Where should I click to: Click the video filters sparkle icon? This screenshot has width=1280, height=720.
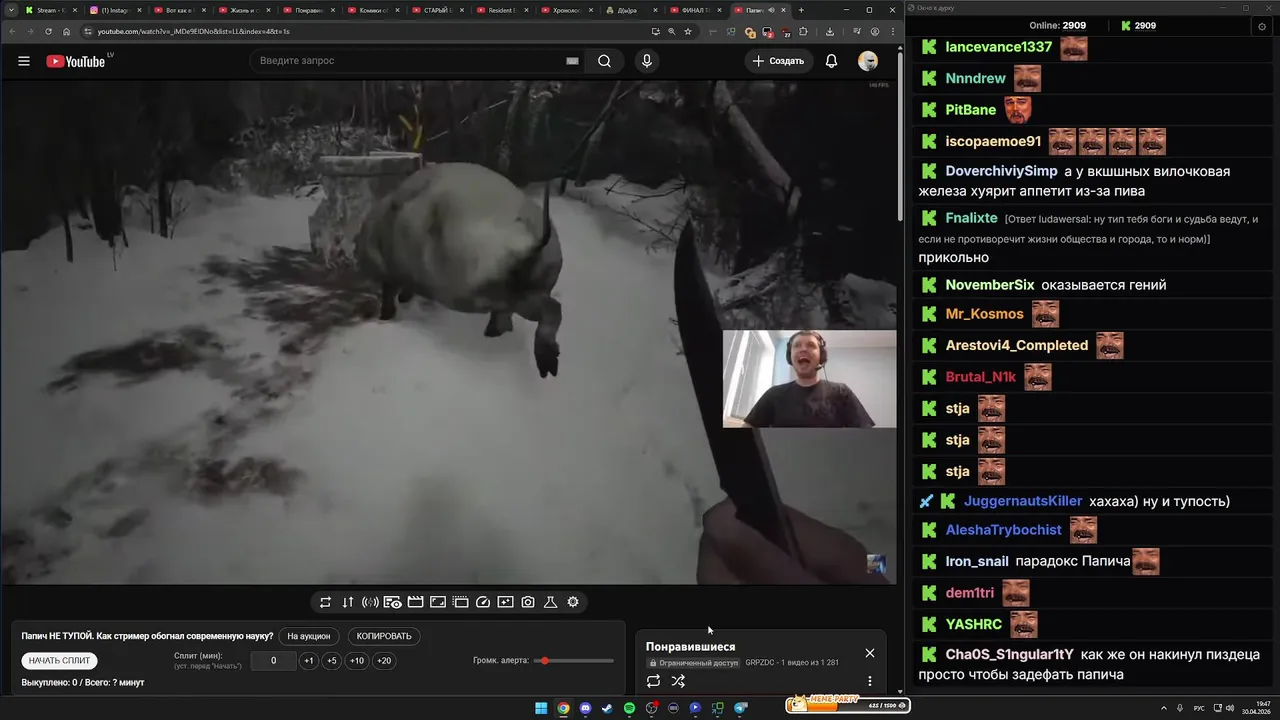[x=505, y=602]
